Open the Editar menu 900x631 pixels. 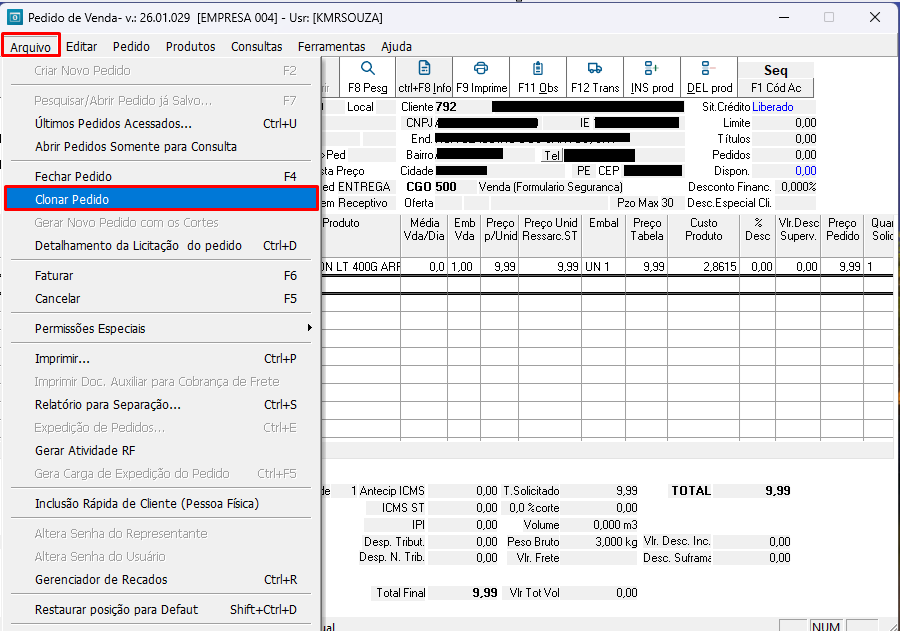pyautogui.click(x=82, y=47)
